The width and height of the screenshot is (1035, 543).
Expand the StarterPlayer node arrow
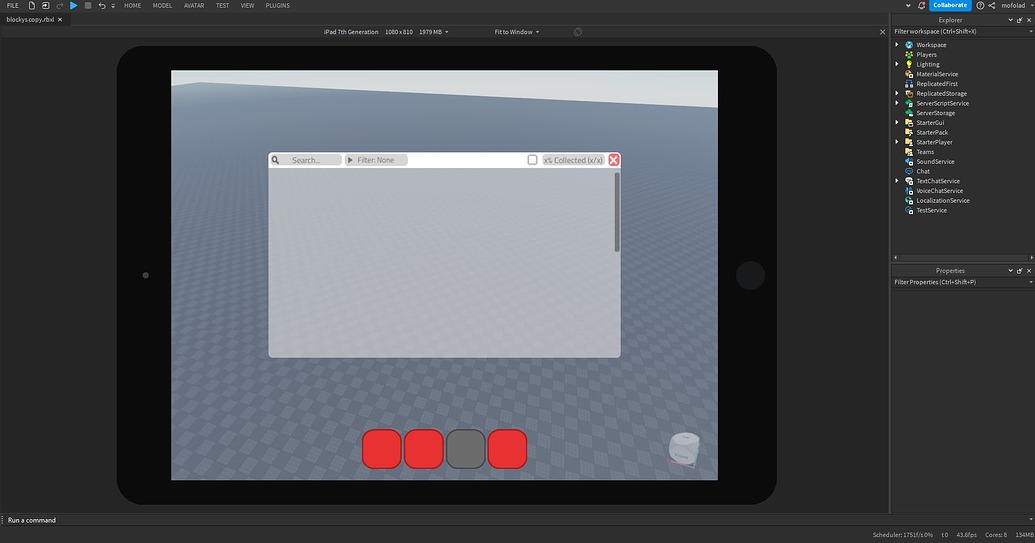pos(896,142)
